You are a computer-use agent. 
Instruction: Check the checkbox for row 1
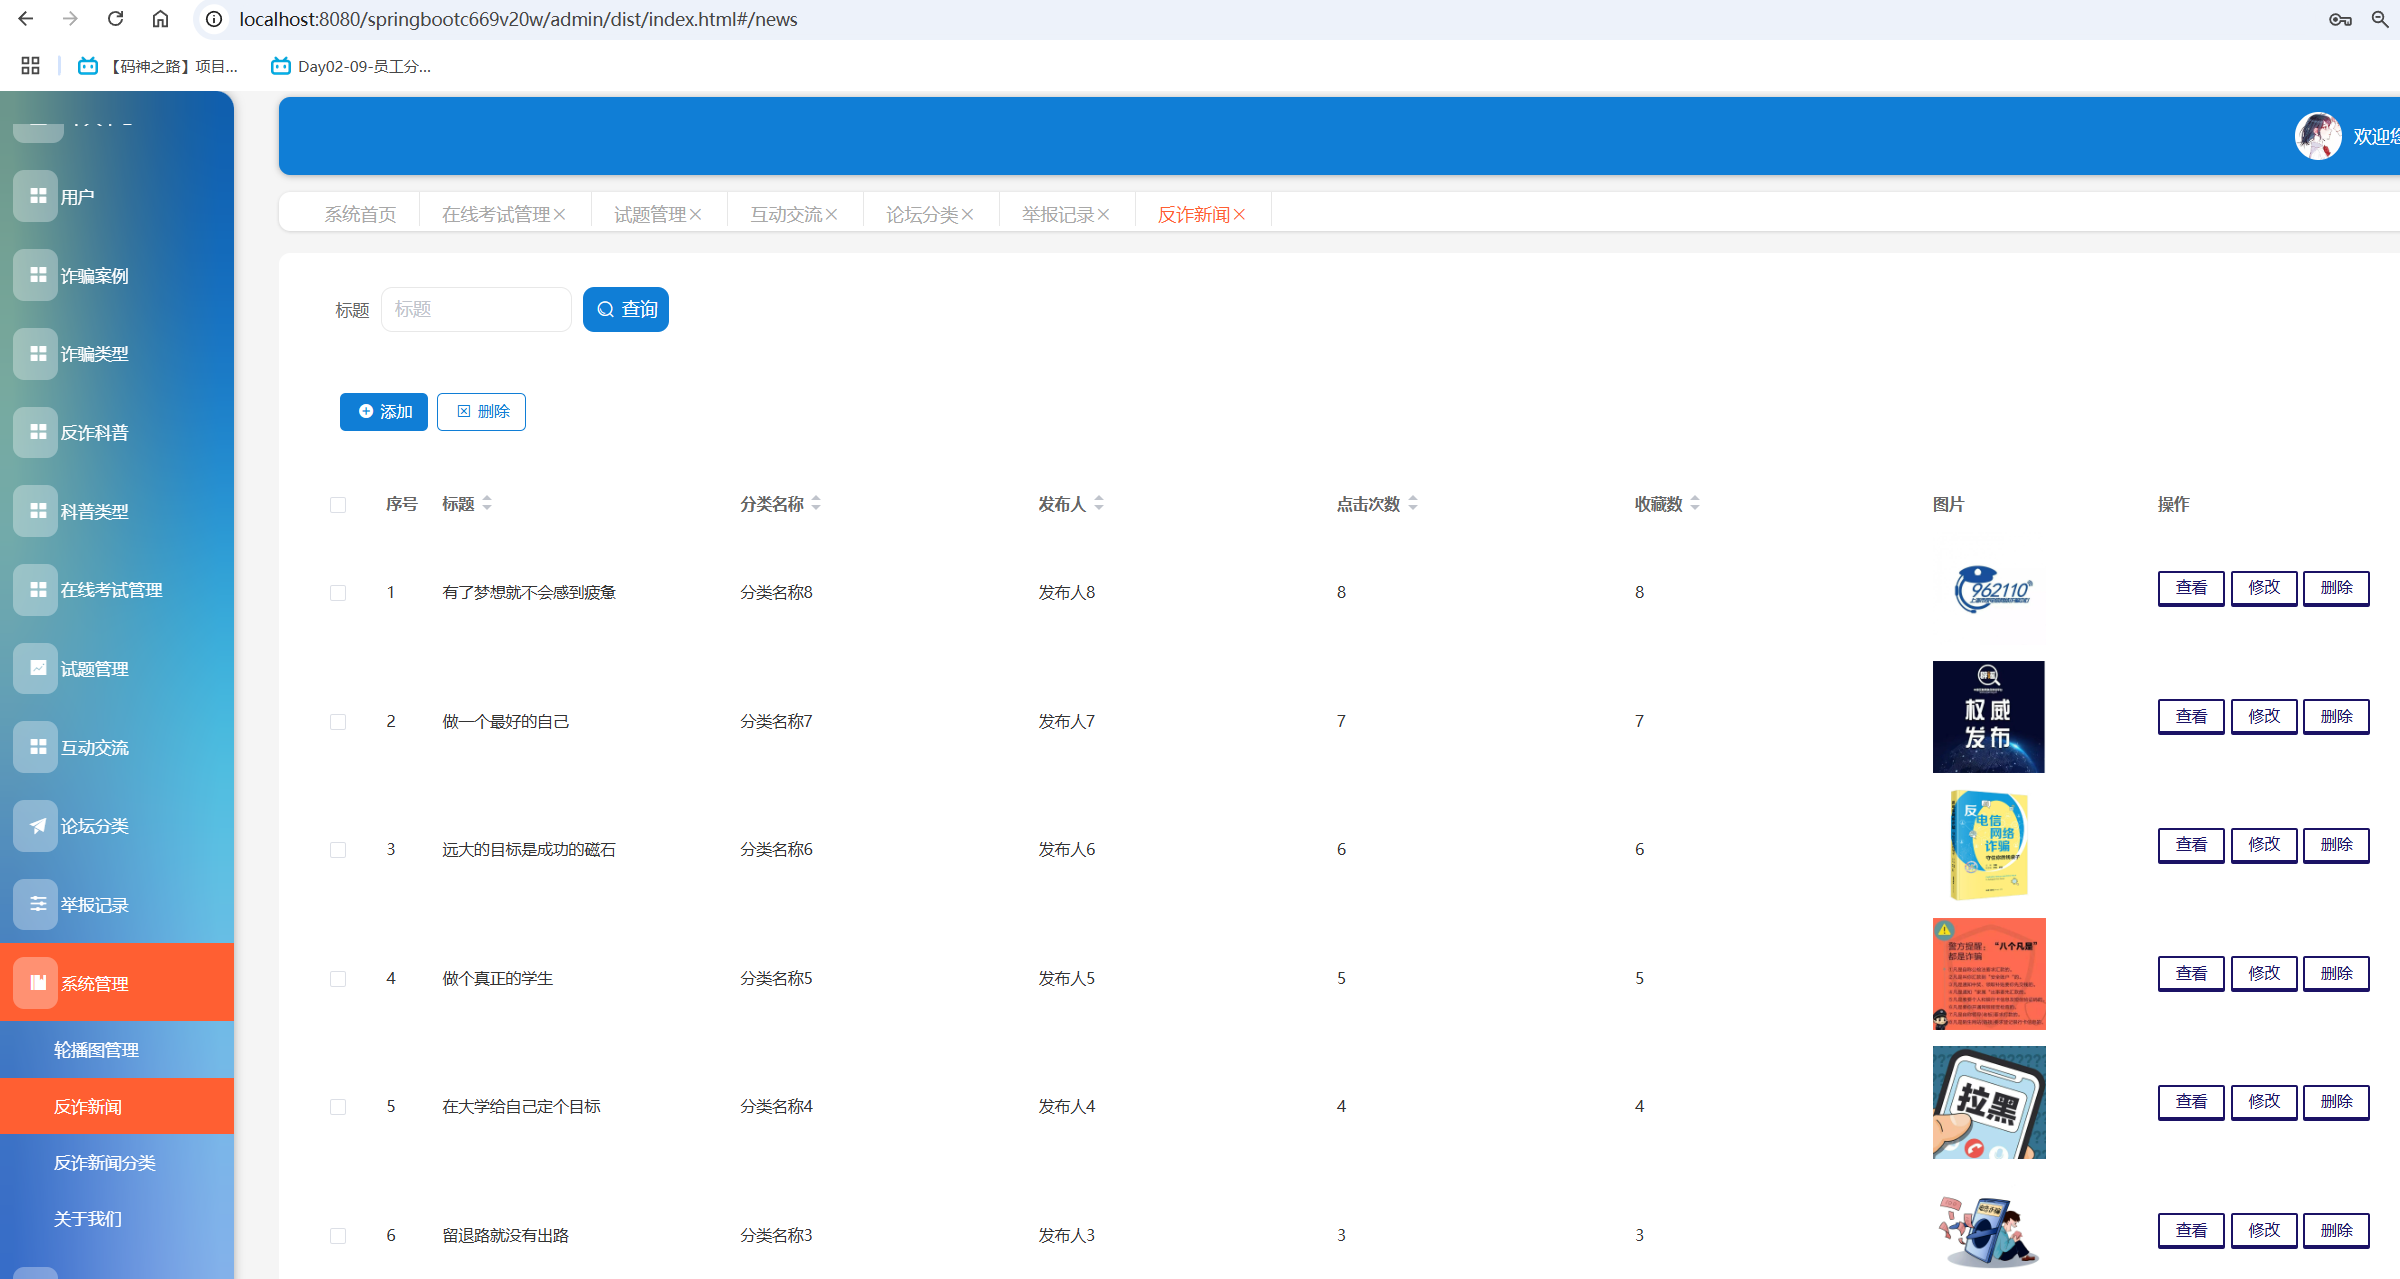coord(338,593)
